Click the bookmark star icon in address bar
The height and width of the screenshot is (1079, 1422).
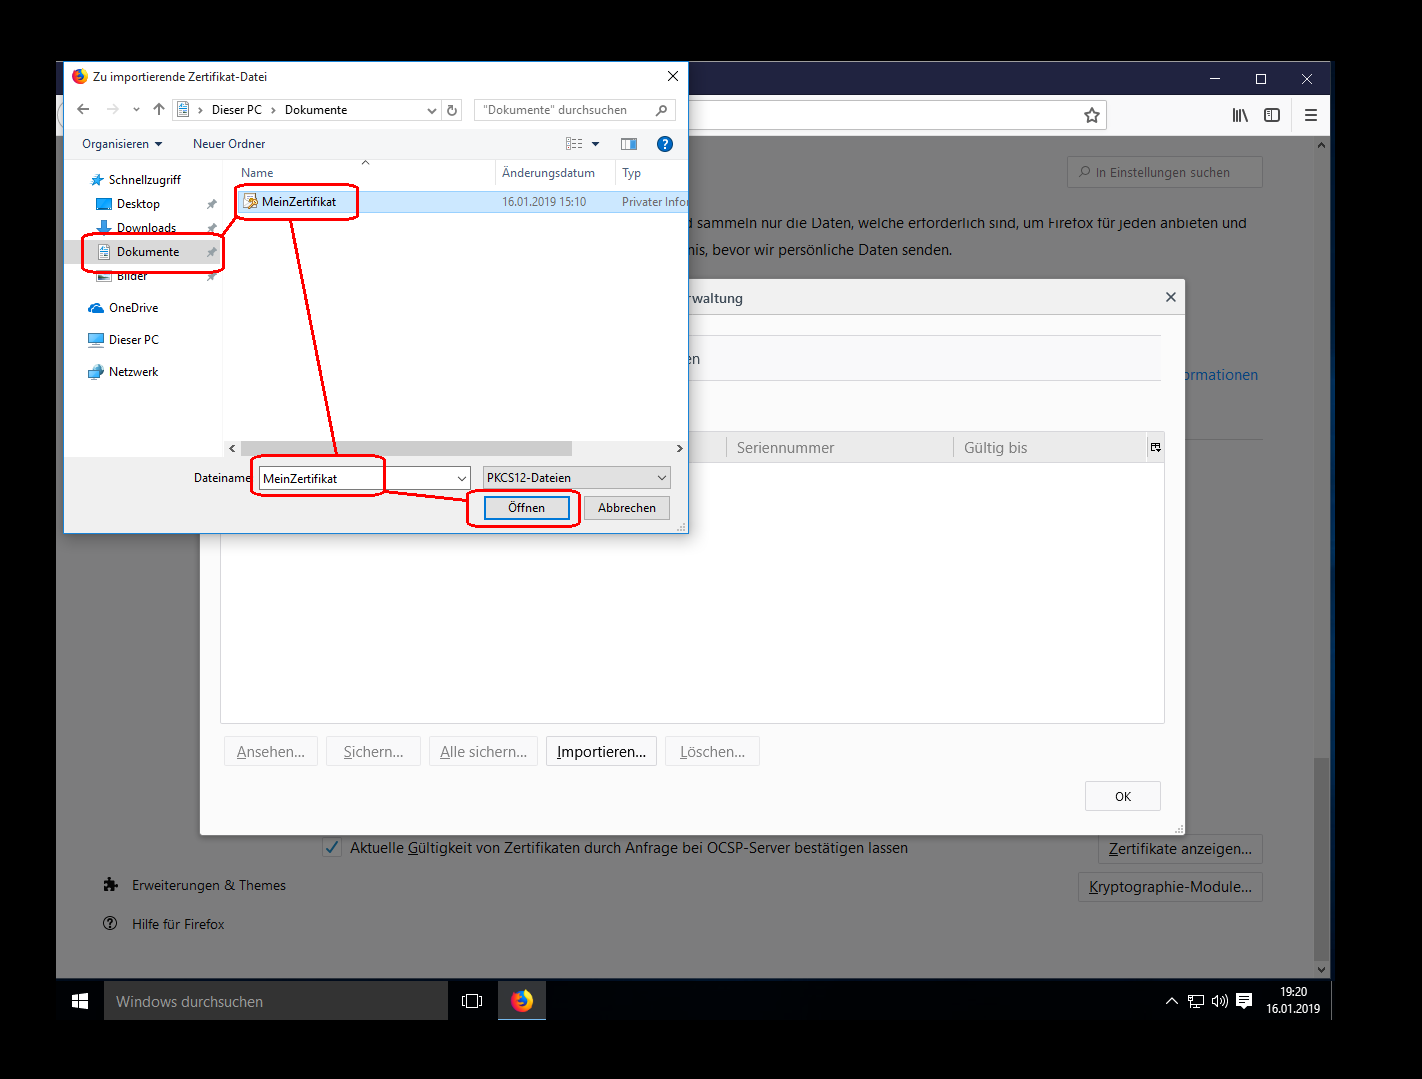click(1091, 115)
